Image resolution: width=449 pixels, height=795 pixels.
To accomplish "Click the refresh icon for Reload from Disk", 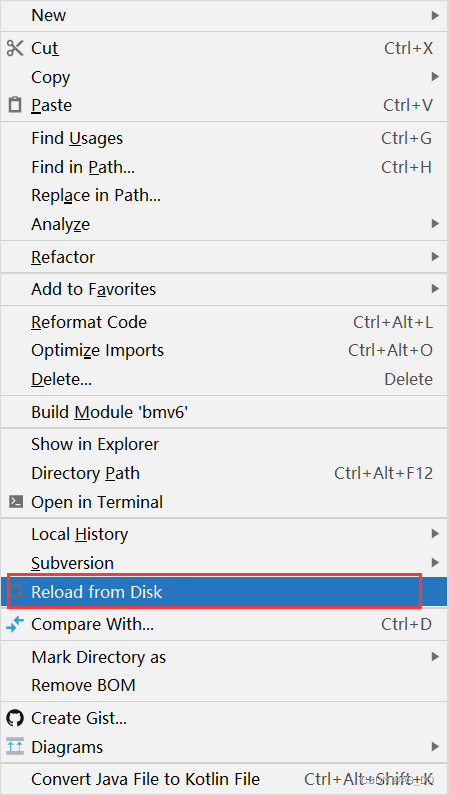I will [16, 591].
